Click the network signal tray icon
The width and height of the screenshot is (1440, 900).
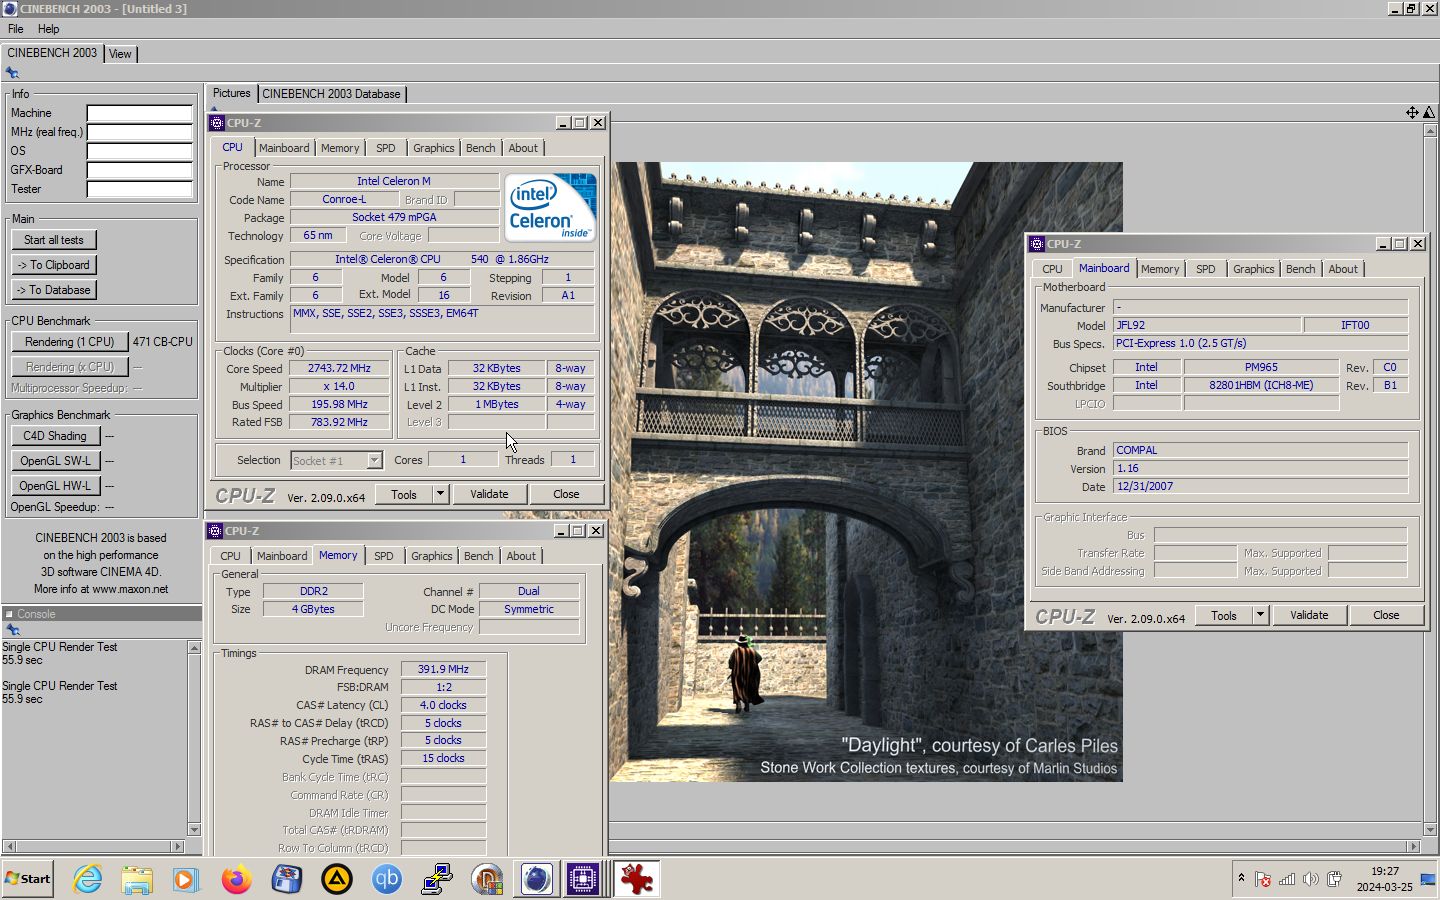[x=1287, y=880]
